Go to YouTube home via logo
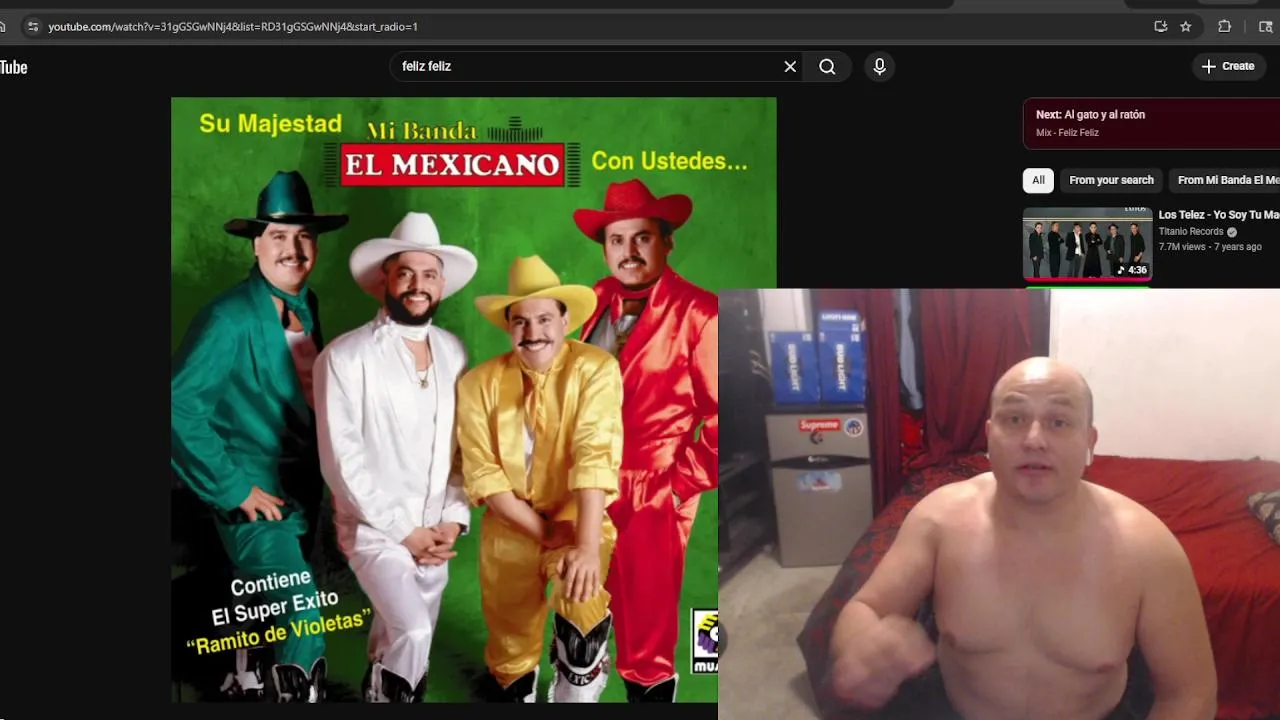The image size is (1280, 720). point(13,67)
